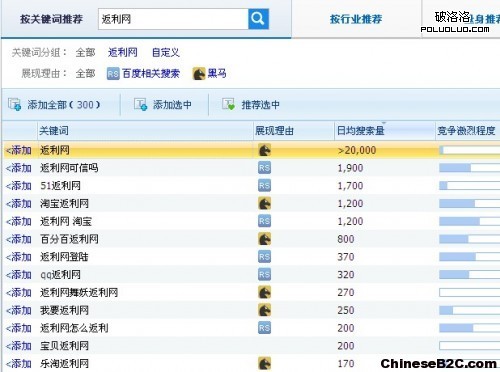Click the 1,900 search volume value

click(x=350, y=168)
